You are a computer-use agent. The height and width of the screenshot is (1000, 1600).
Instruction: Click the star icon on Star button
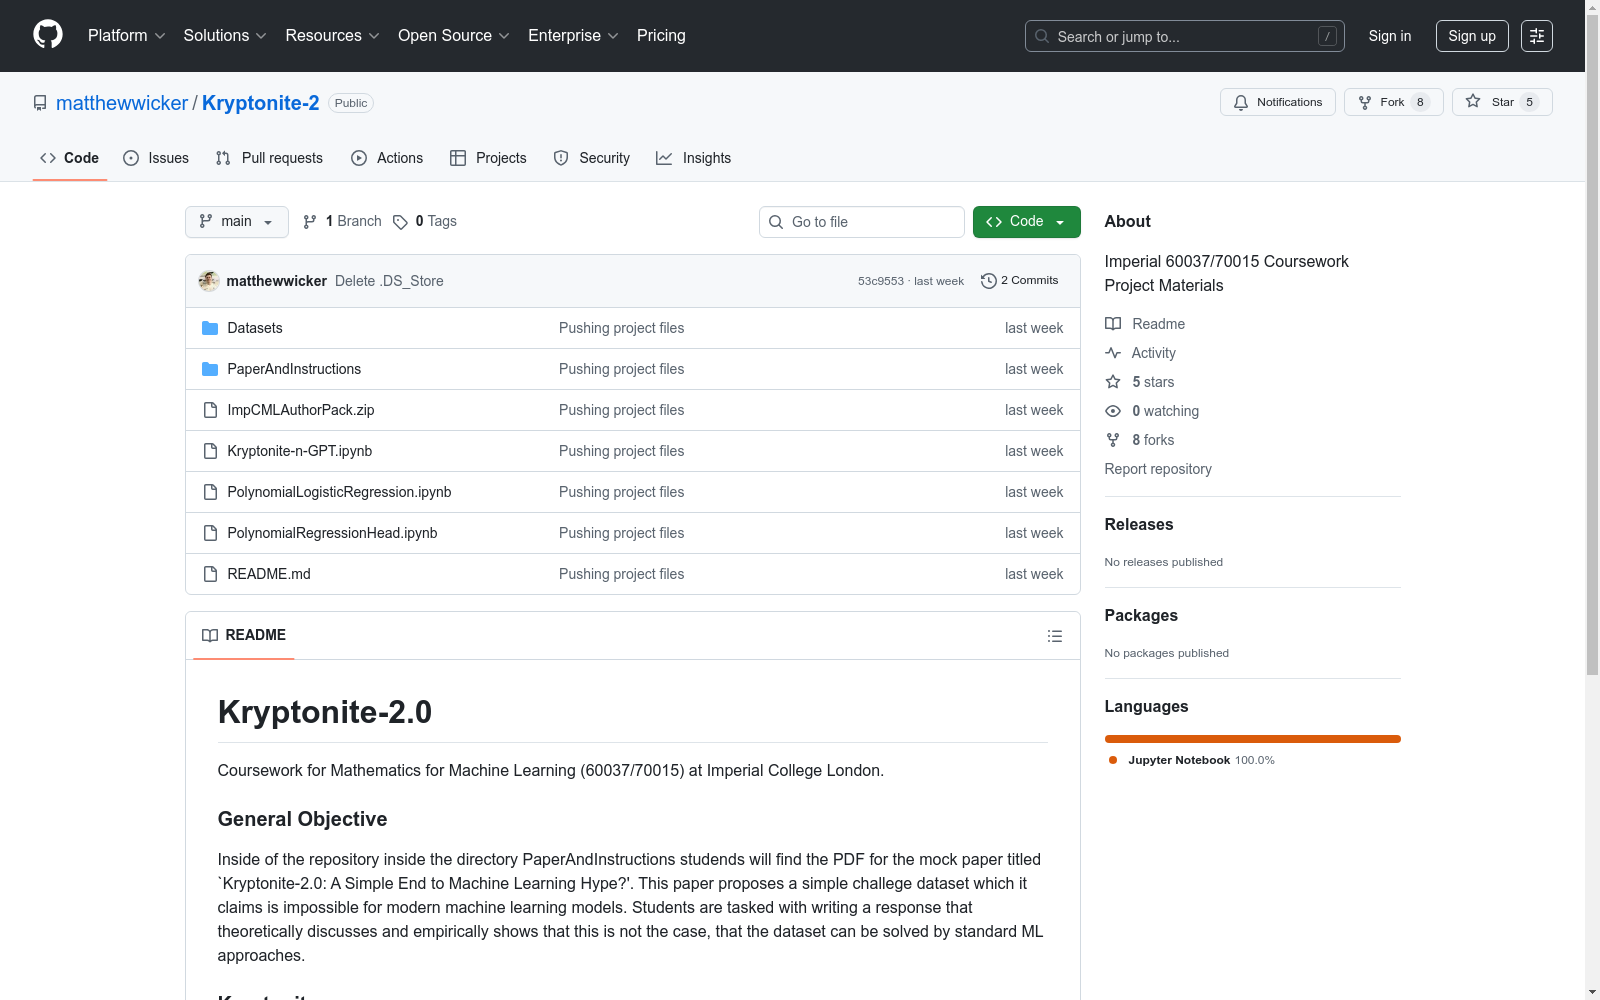point(1473,101)
